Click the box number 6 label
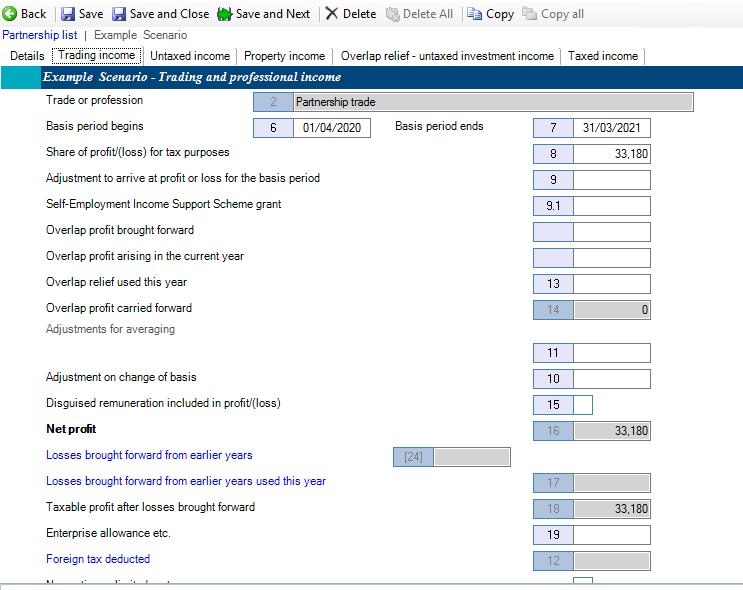The image size is (743, 590). point(273,128)
